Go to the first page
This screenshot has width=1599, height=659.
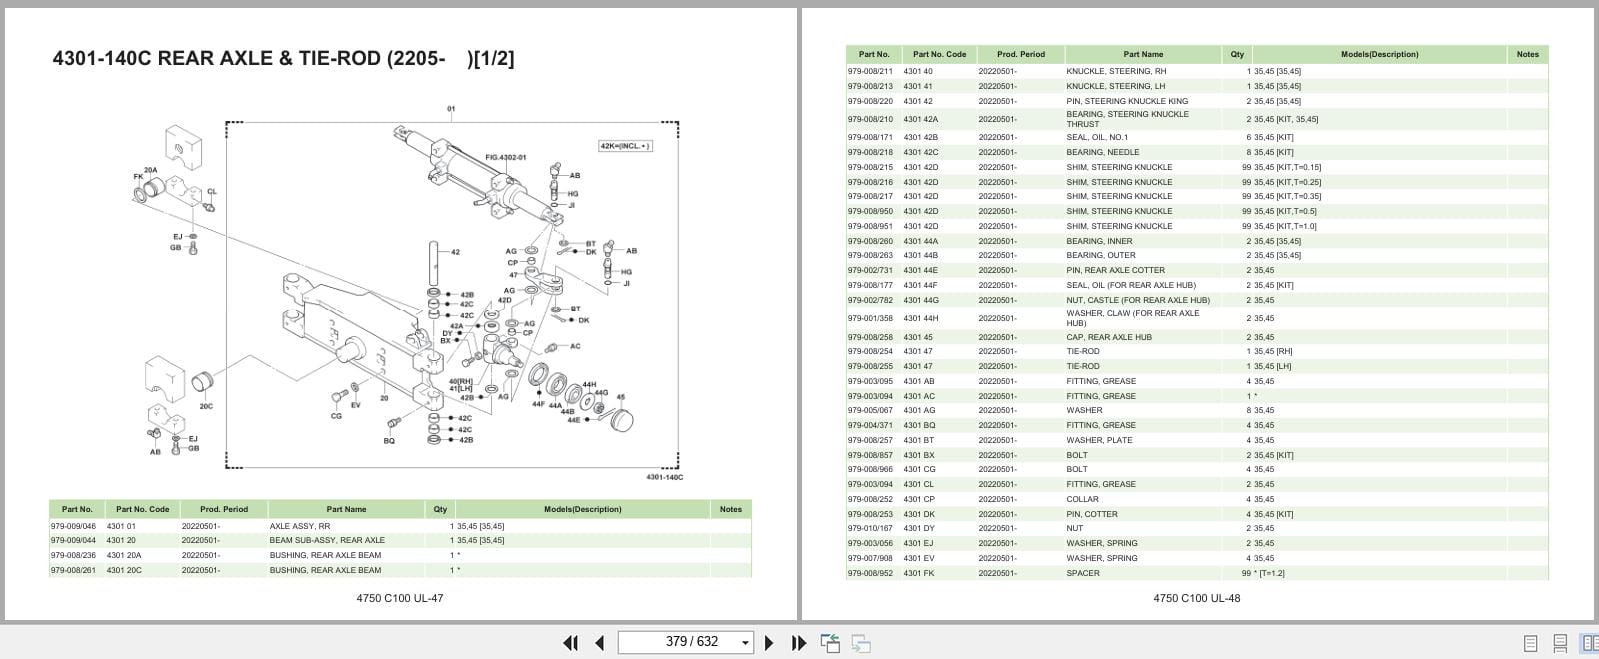click(x=570, y=643)
